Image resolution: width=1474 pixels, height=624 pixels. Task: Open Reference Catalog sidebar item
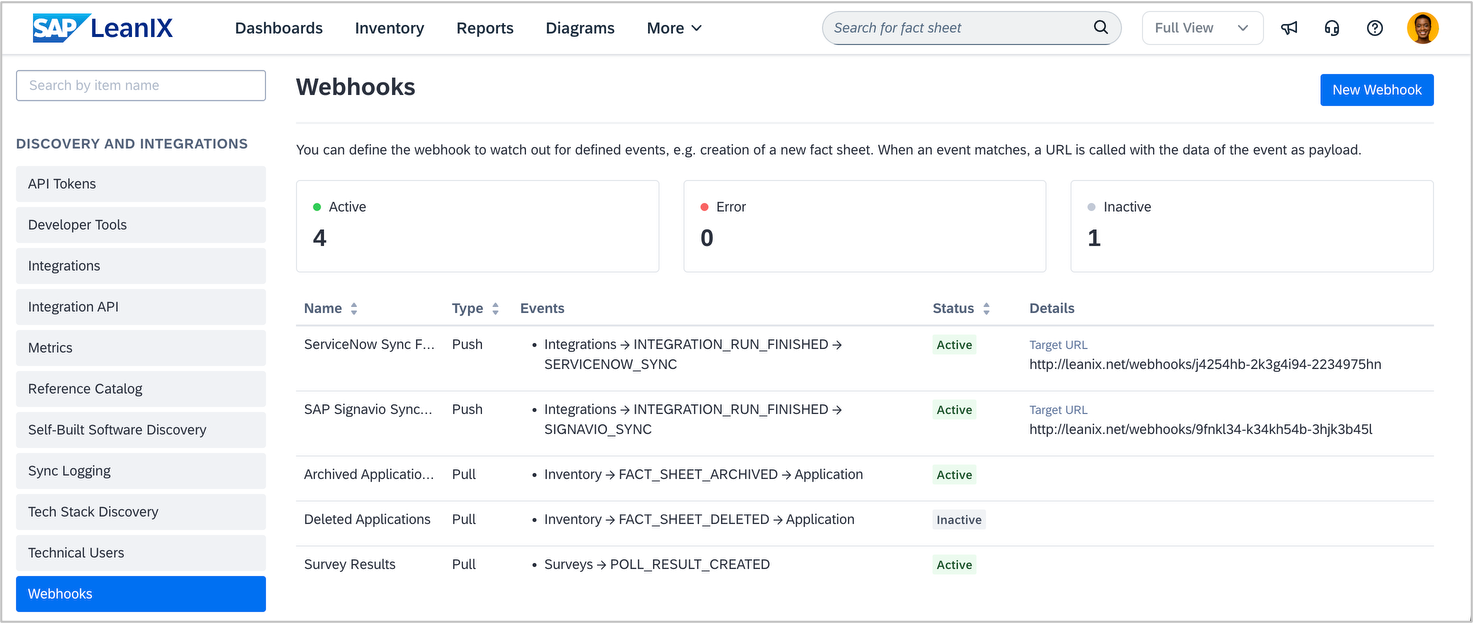click(141, 389)
